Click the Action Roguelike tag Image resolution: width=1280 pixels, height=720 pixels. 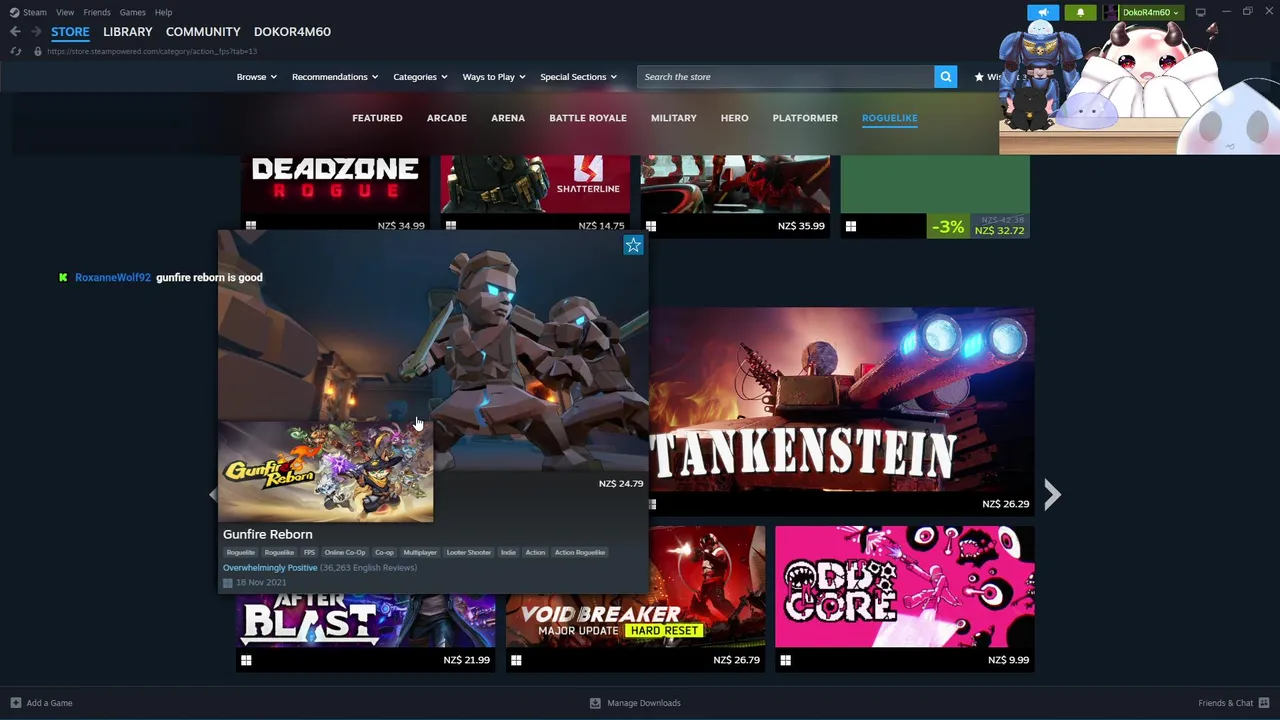(580, 552)
